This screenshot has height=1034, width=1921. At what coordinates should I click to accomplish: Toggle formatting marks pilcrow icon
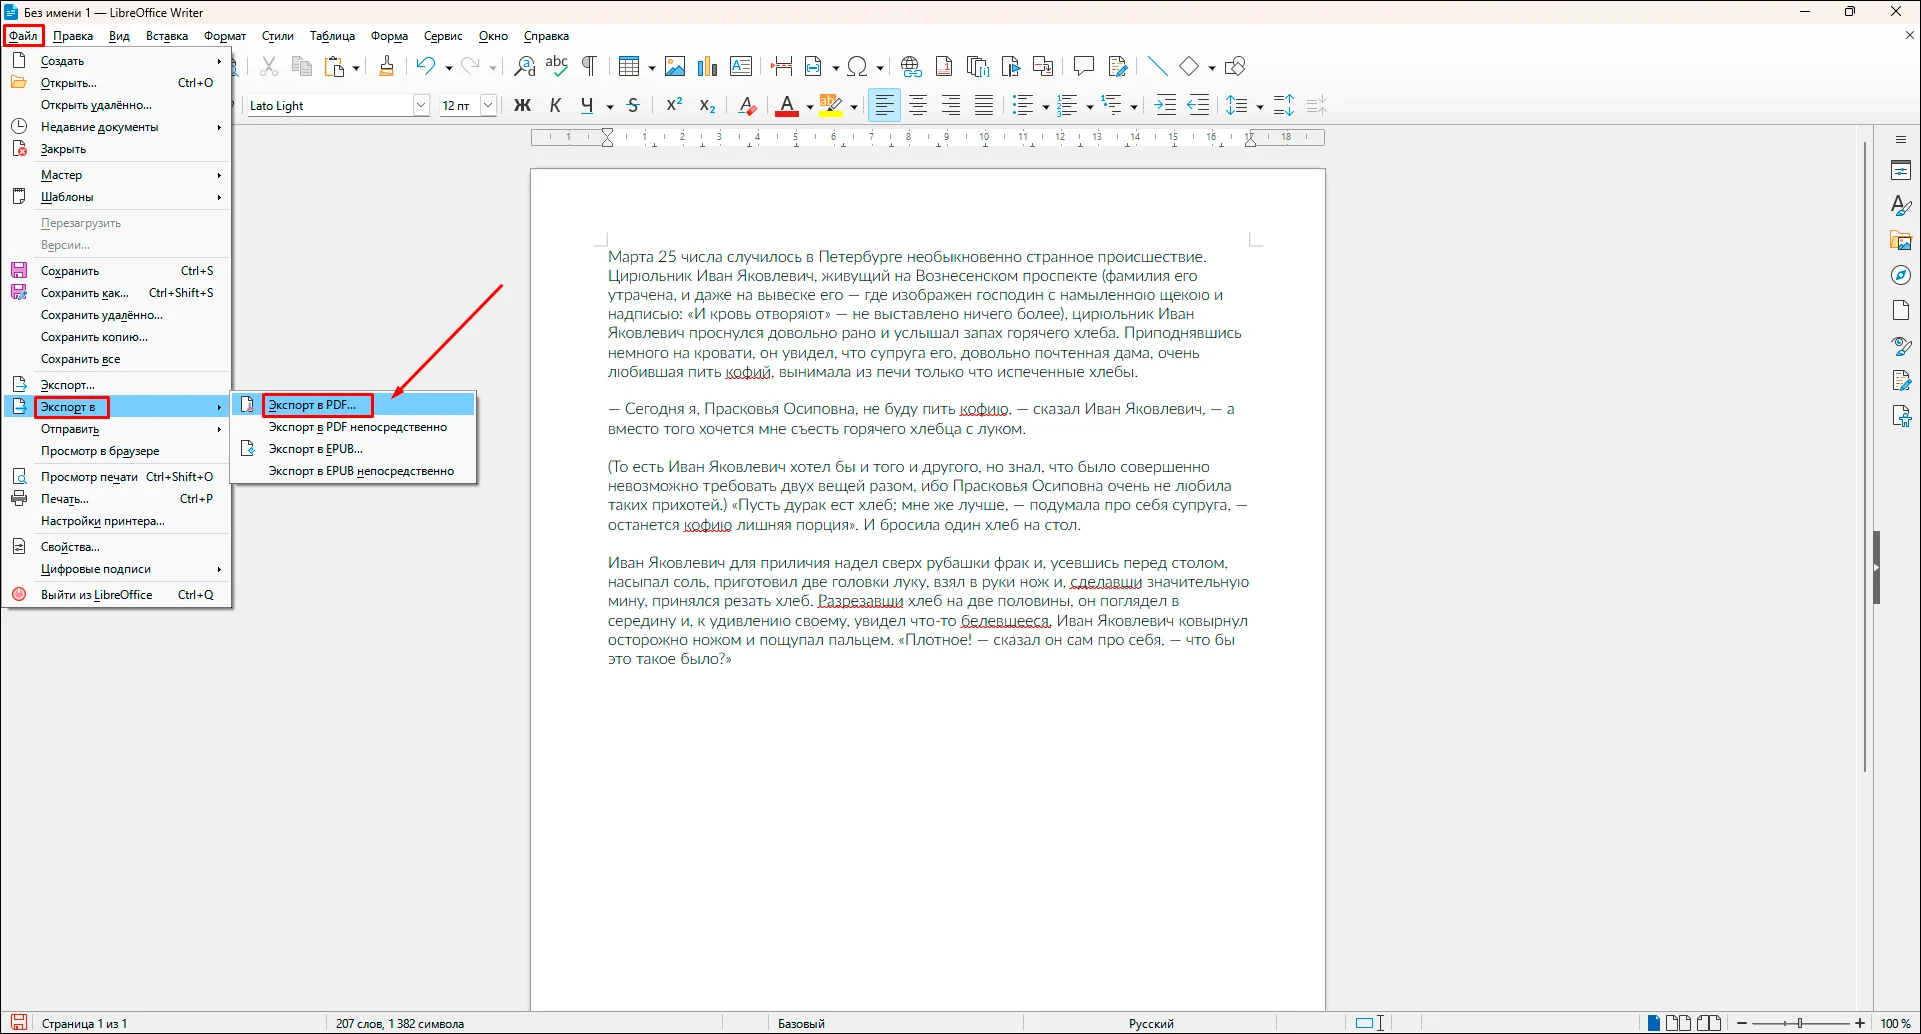590,66
